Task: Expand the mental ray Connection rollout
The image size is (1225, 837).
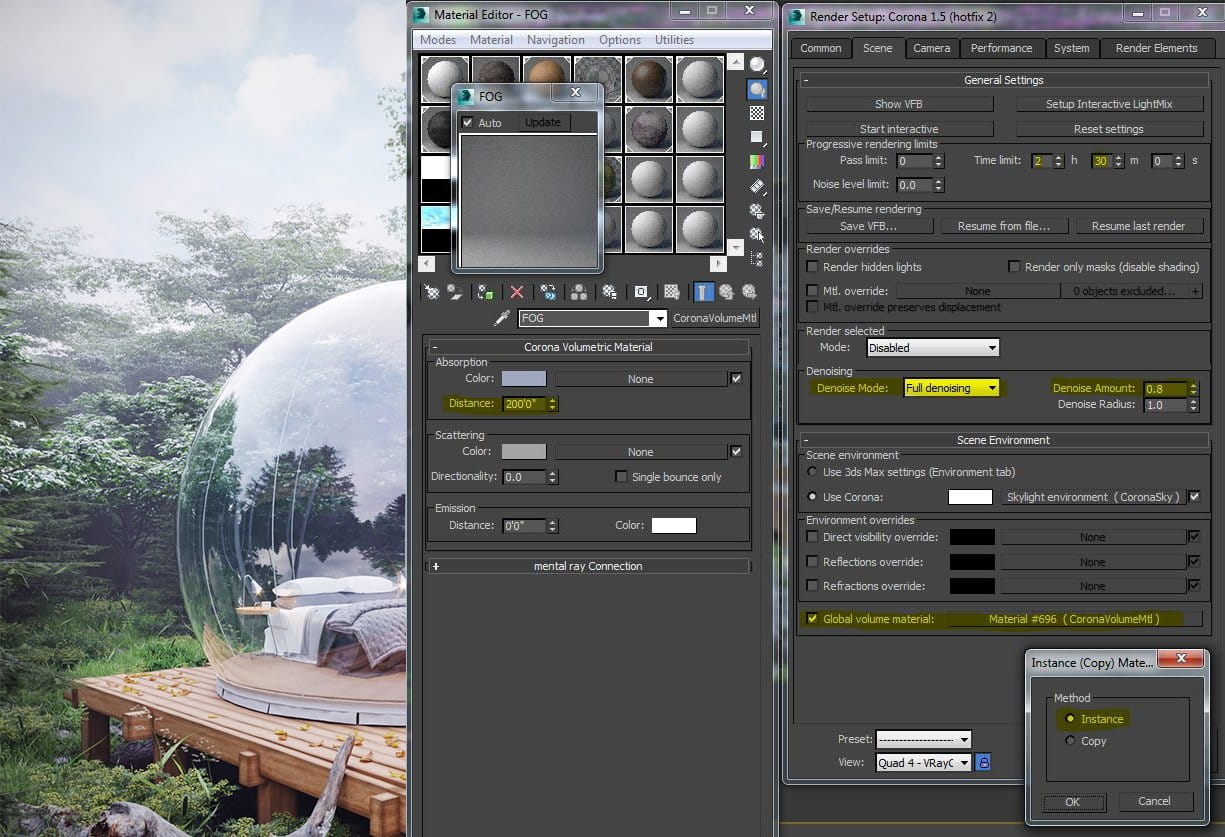Action: click(x=588, y=566)
